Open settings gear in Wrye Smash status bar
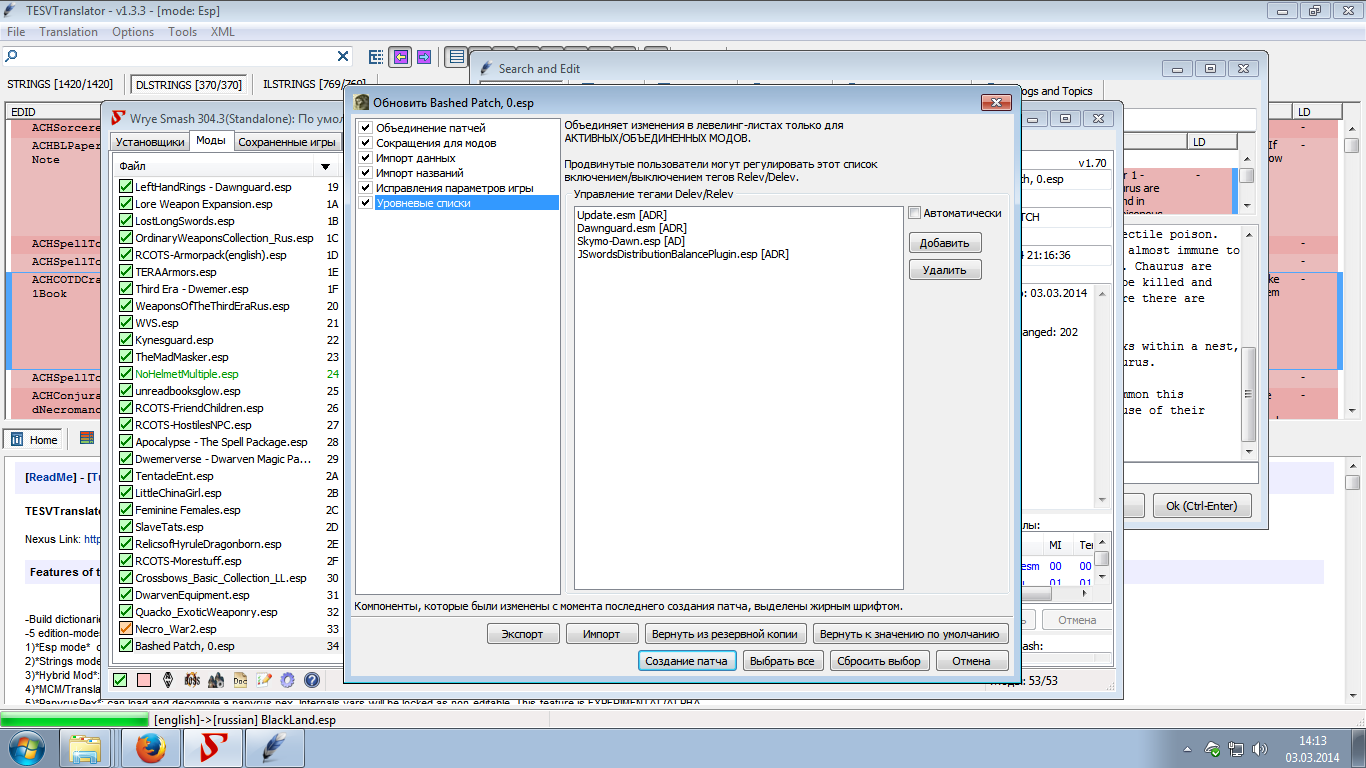The height and width of the screenshot is (768, 1366). tap(288, 680)
